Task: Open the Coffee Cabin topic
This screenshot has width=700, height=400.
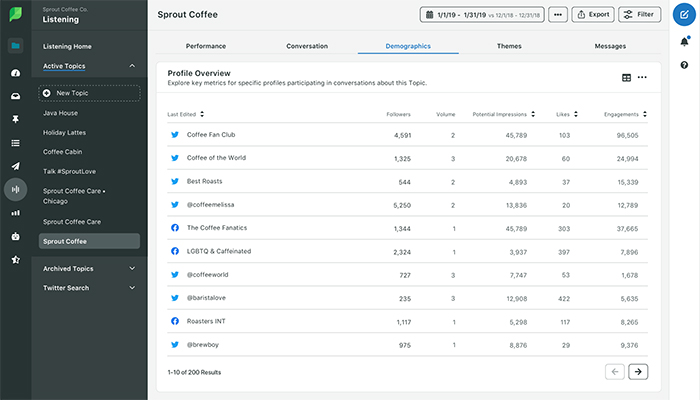Action: point(62,152)
